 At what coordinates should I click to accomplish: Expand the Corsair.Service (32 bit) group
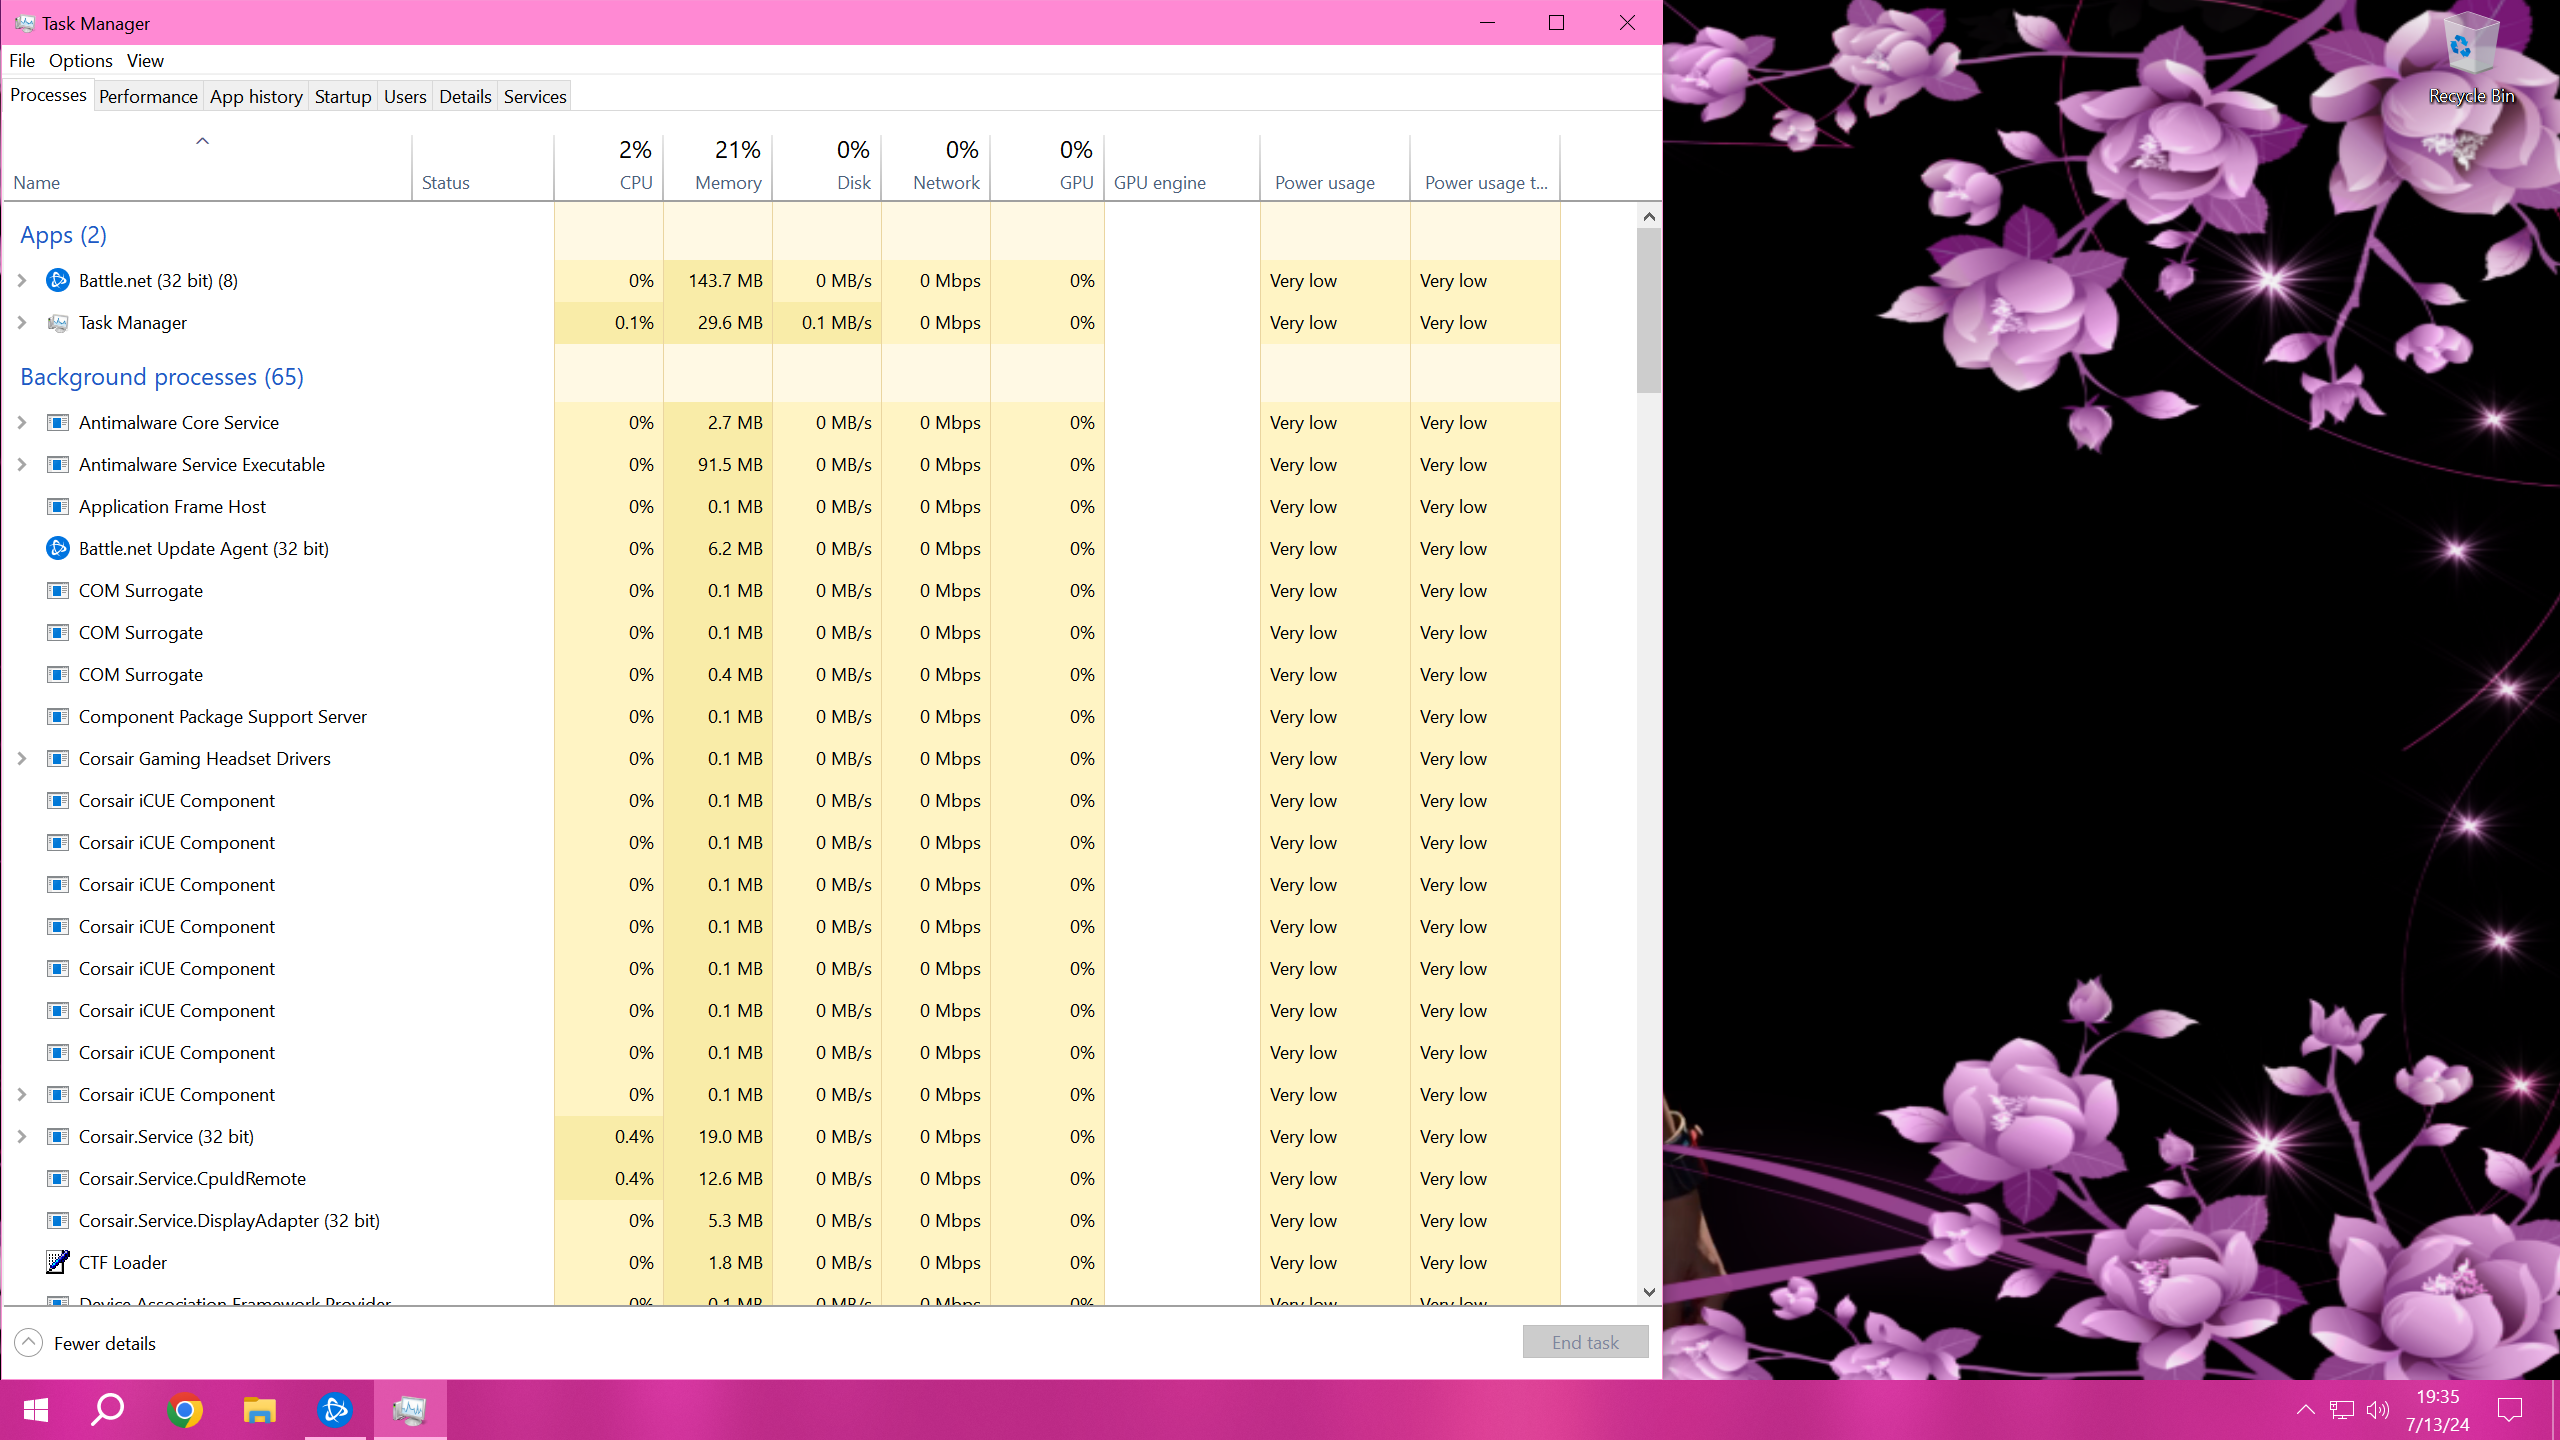click(21, 1136)
